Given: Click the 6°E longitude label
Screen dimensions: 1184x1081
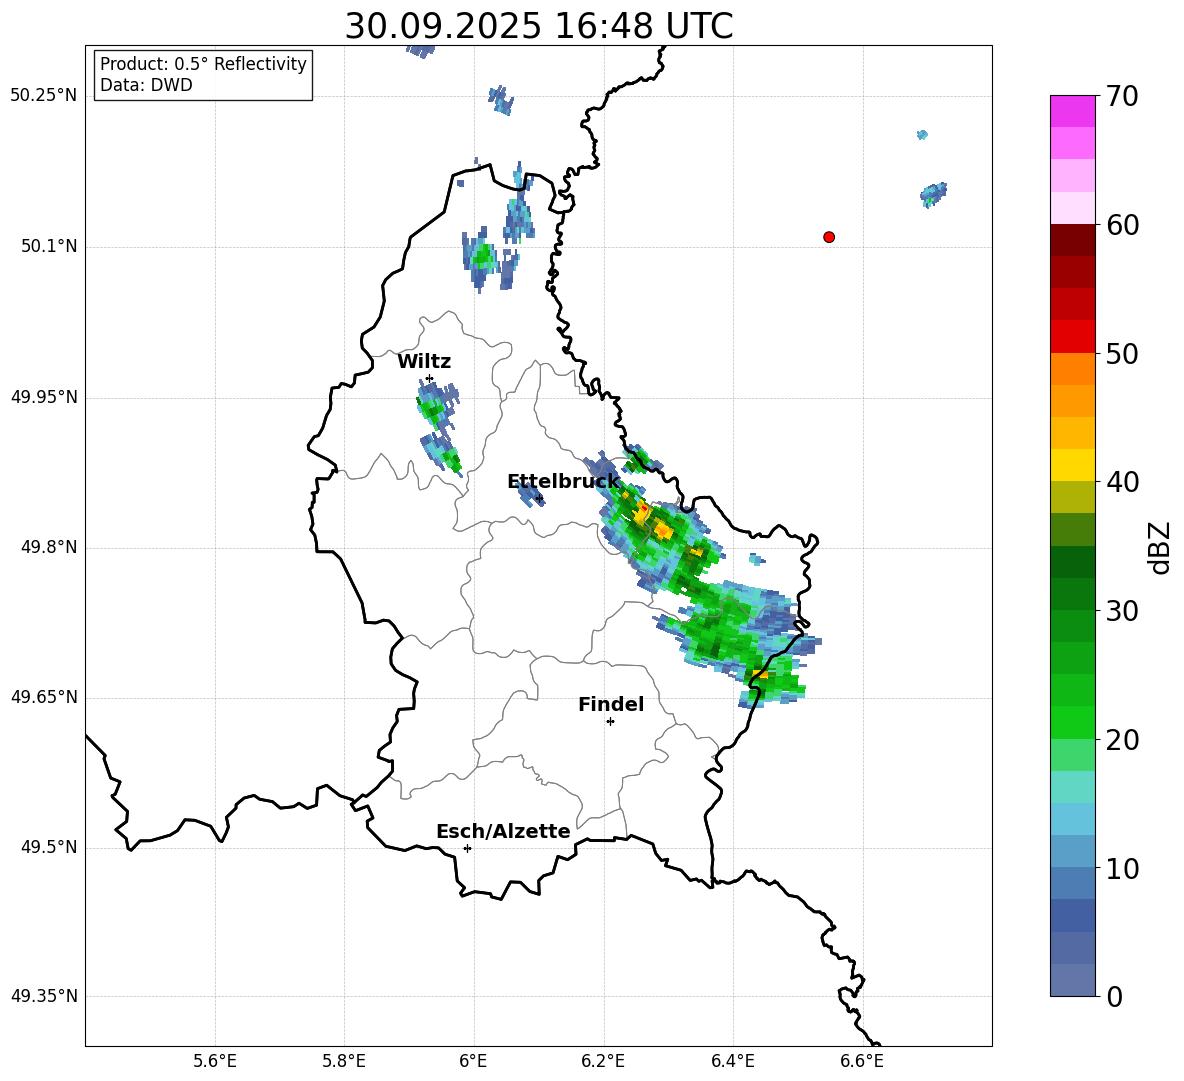Looking at the screenshot, I should coord(473,1061).
